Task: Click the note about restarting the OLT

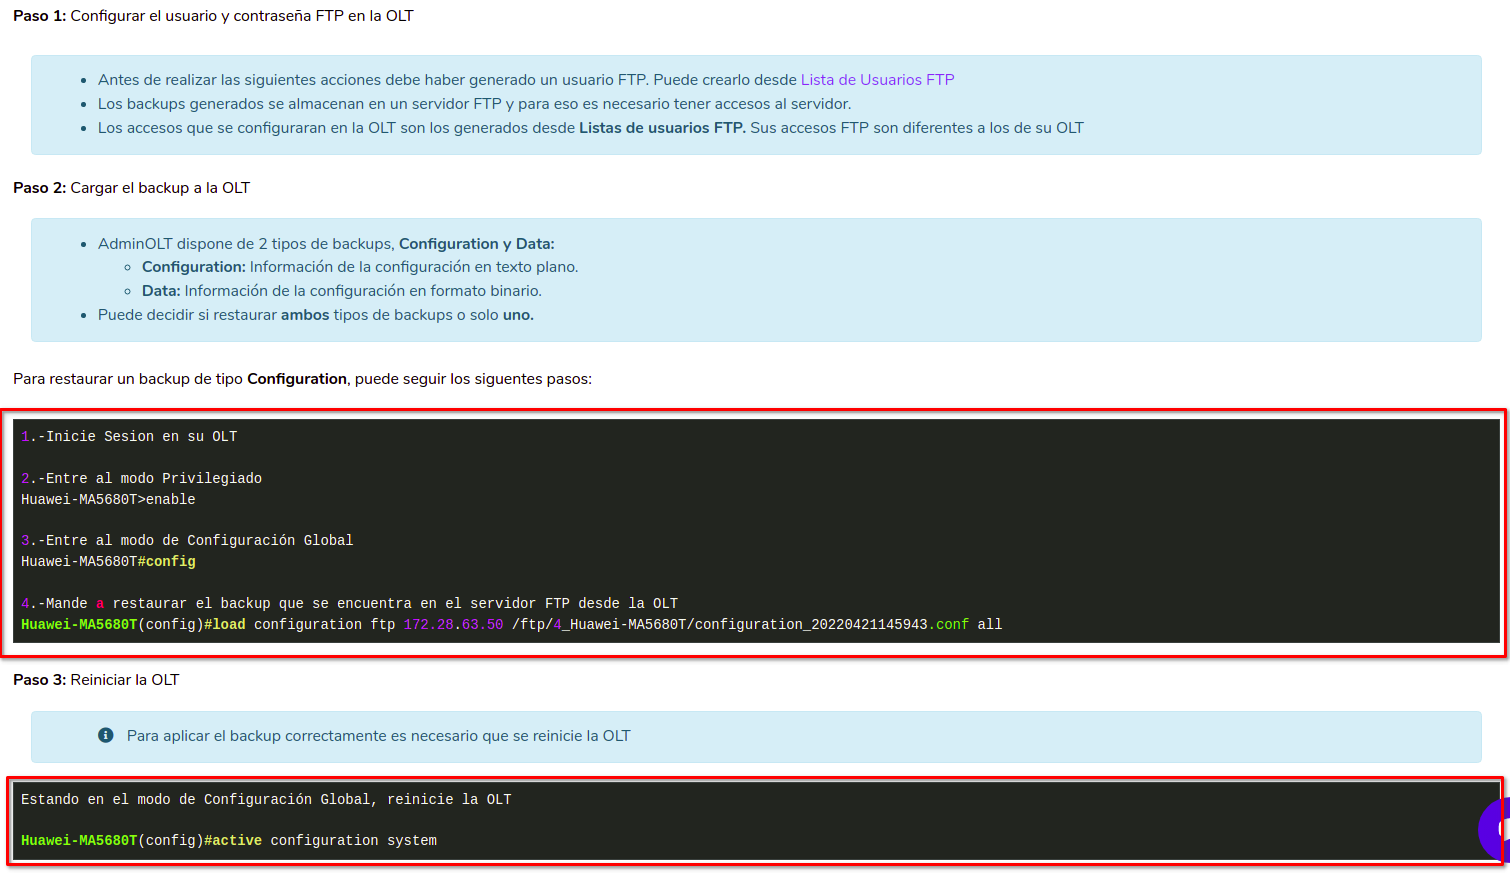Action: pos(378,736)
